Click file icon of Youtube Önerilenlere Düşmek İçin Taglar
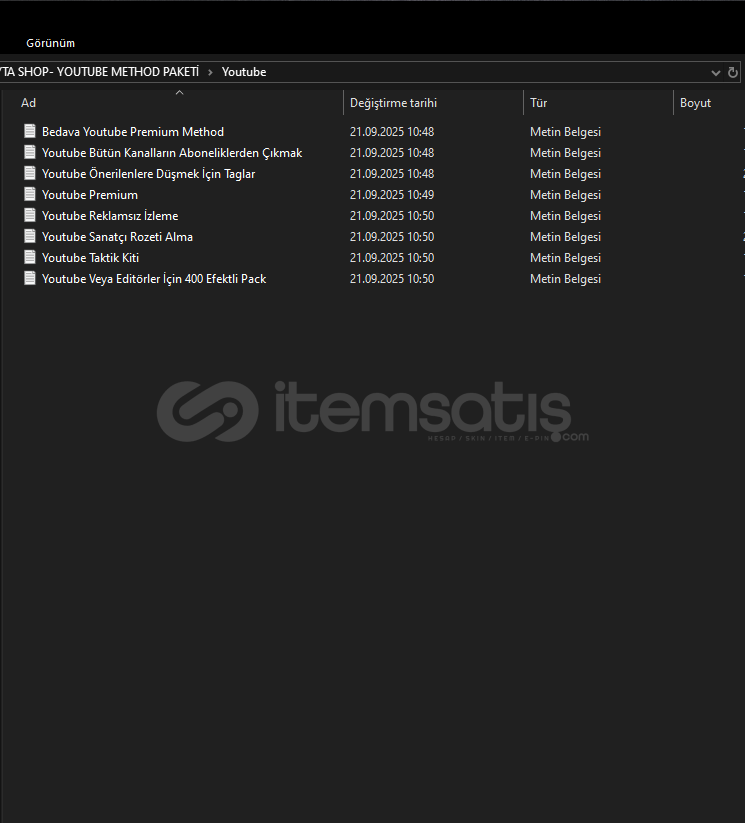Image resolution: width=745 pixels, height=823 pixels. tap(30, 173)
